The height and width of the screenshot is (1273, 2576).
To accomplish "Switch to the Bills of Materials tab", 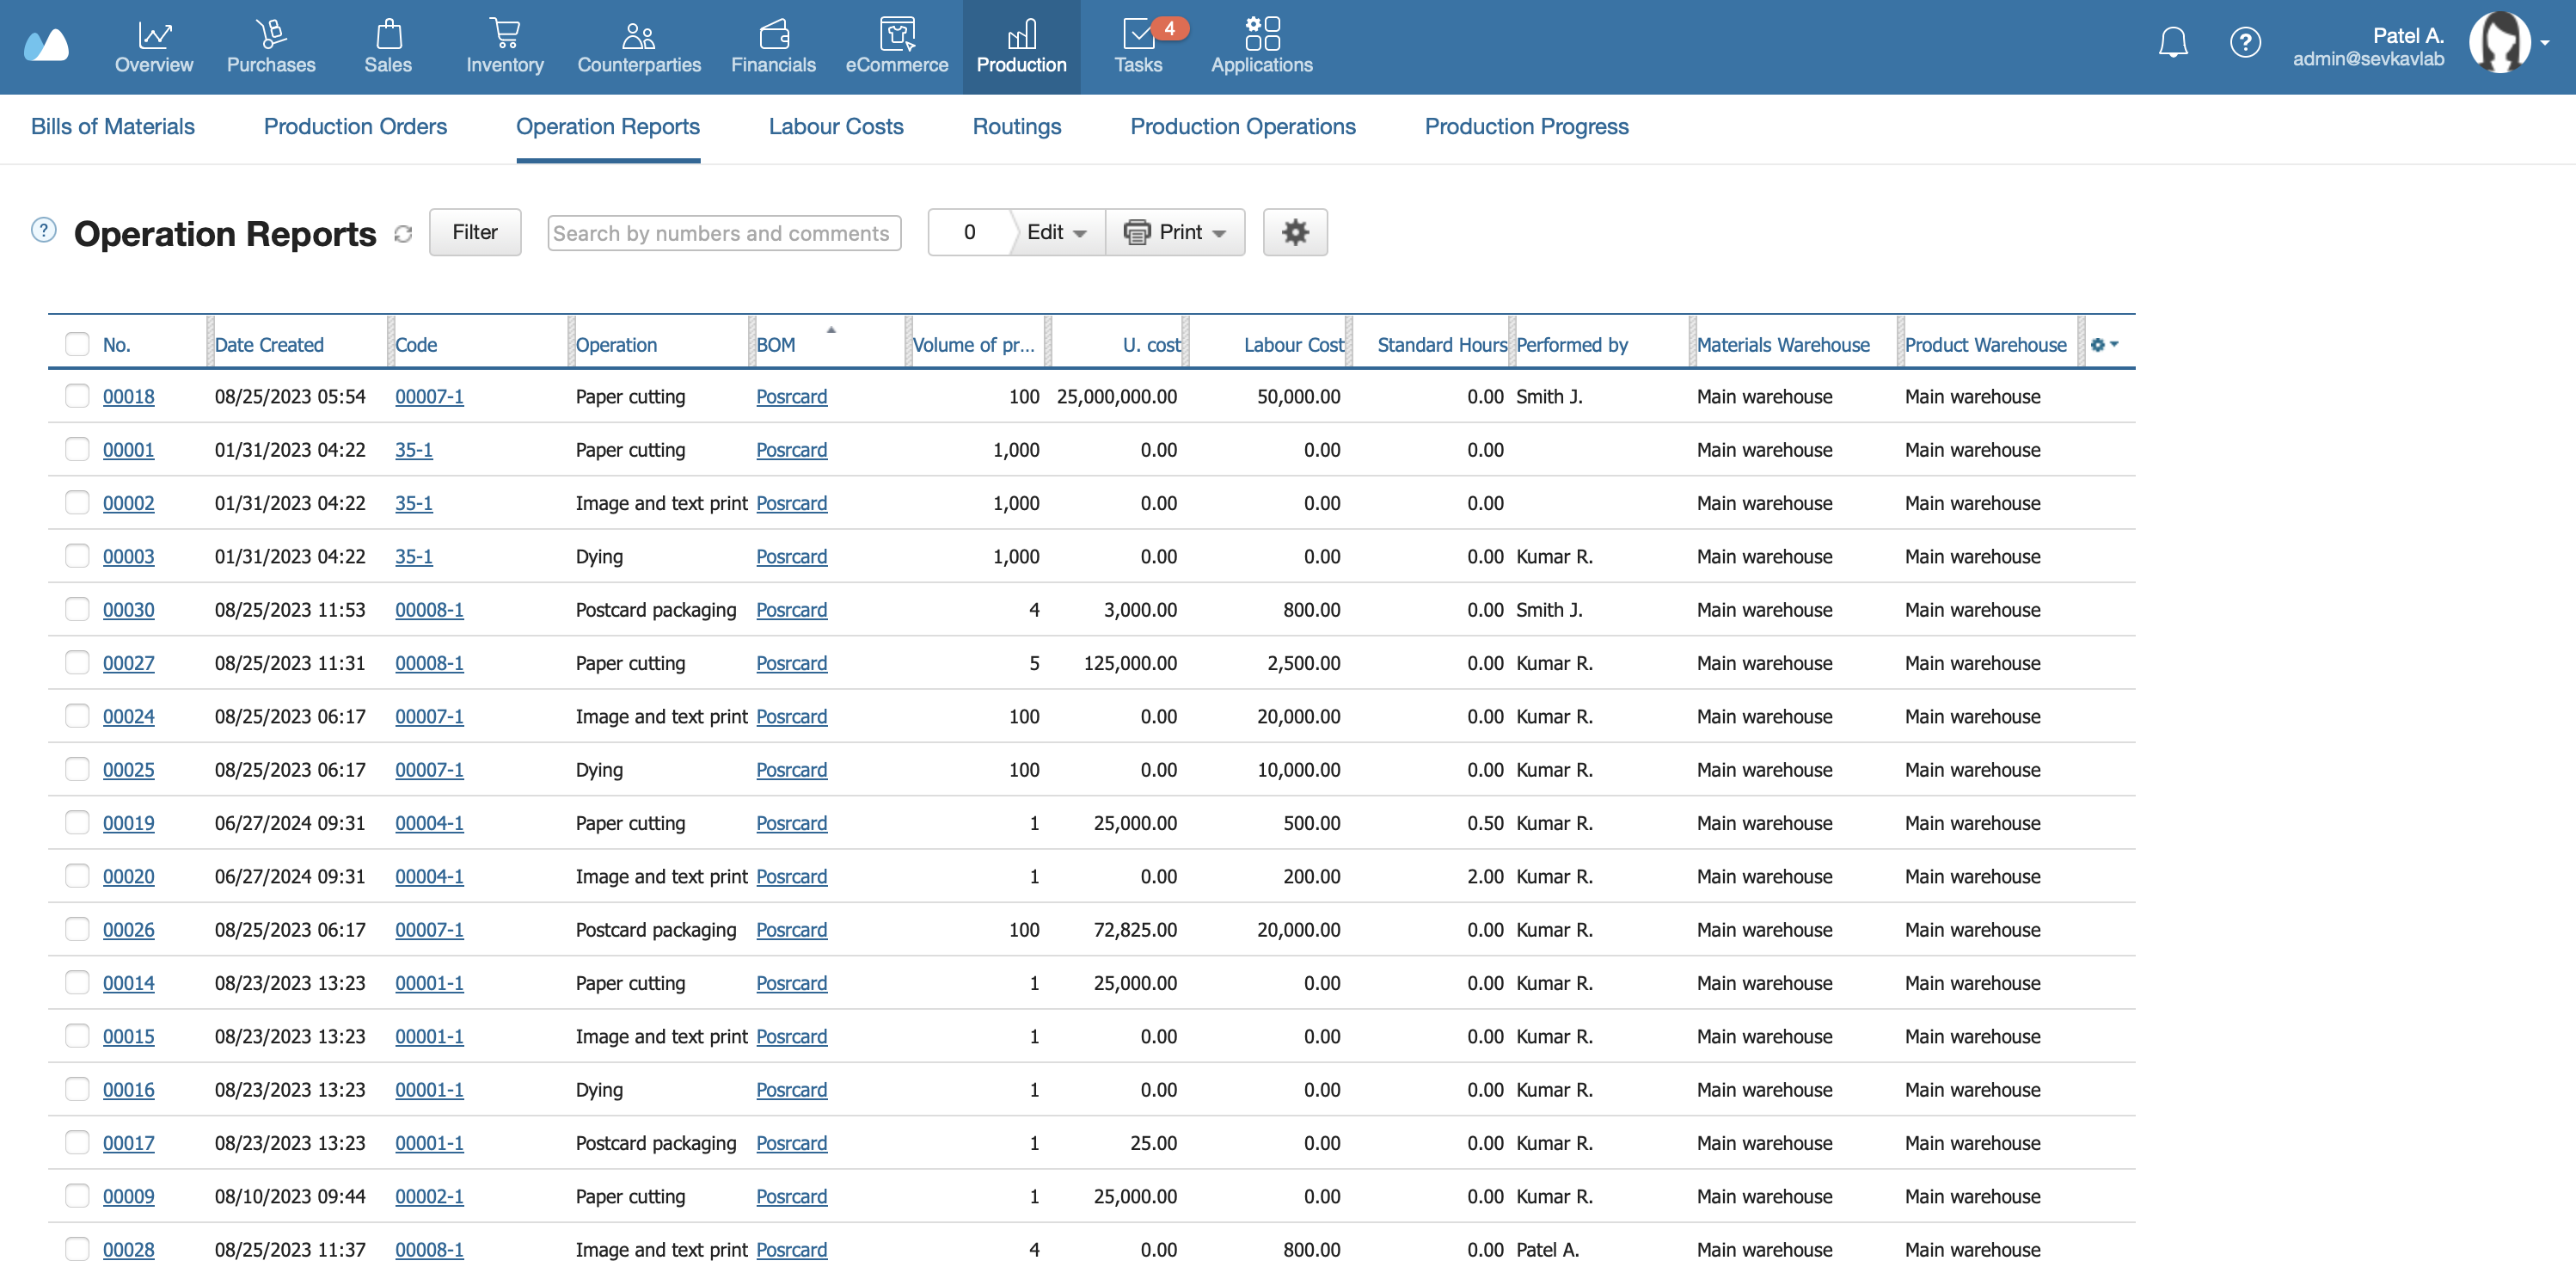I will tap(113, 127).
